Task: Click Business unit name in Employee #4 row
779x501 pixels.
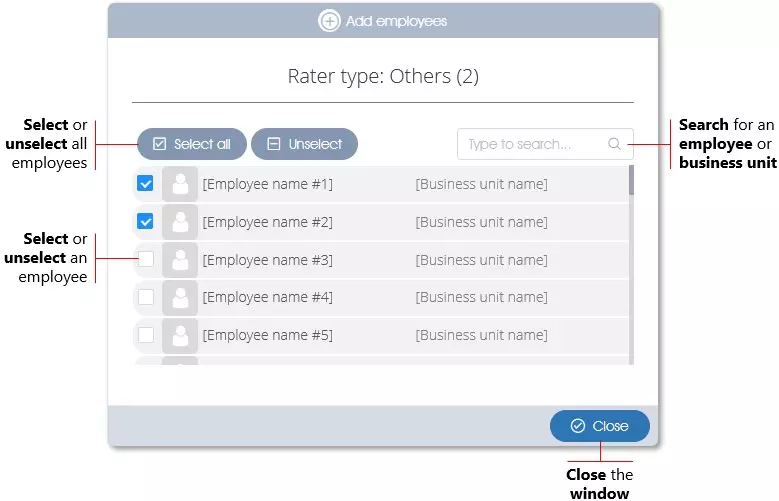Action: (481, 297)
